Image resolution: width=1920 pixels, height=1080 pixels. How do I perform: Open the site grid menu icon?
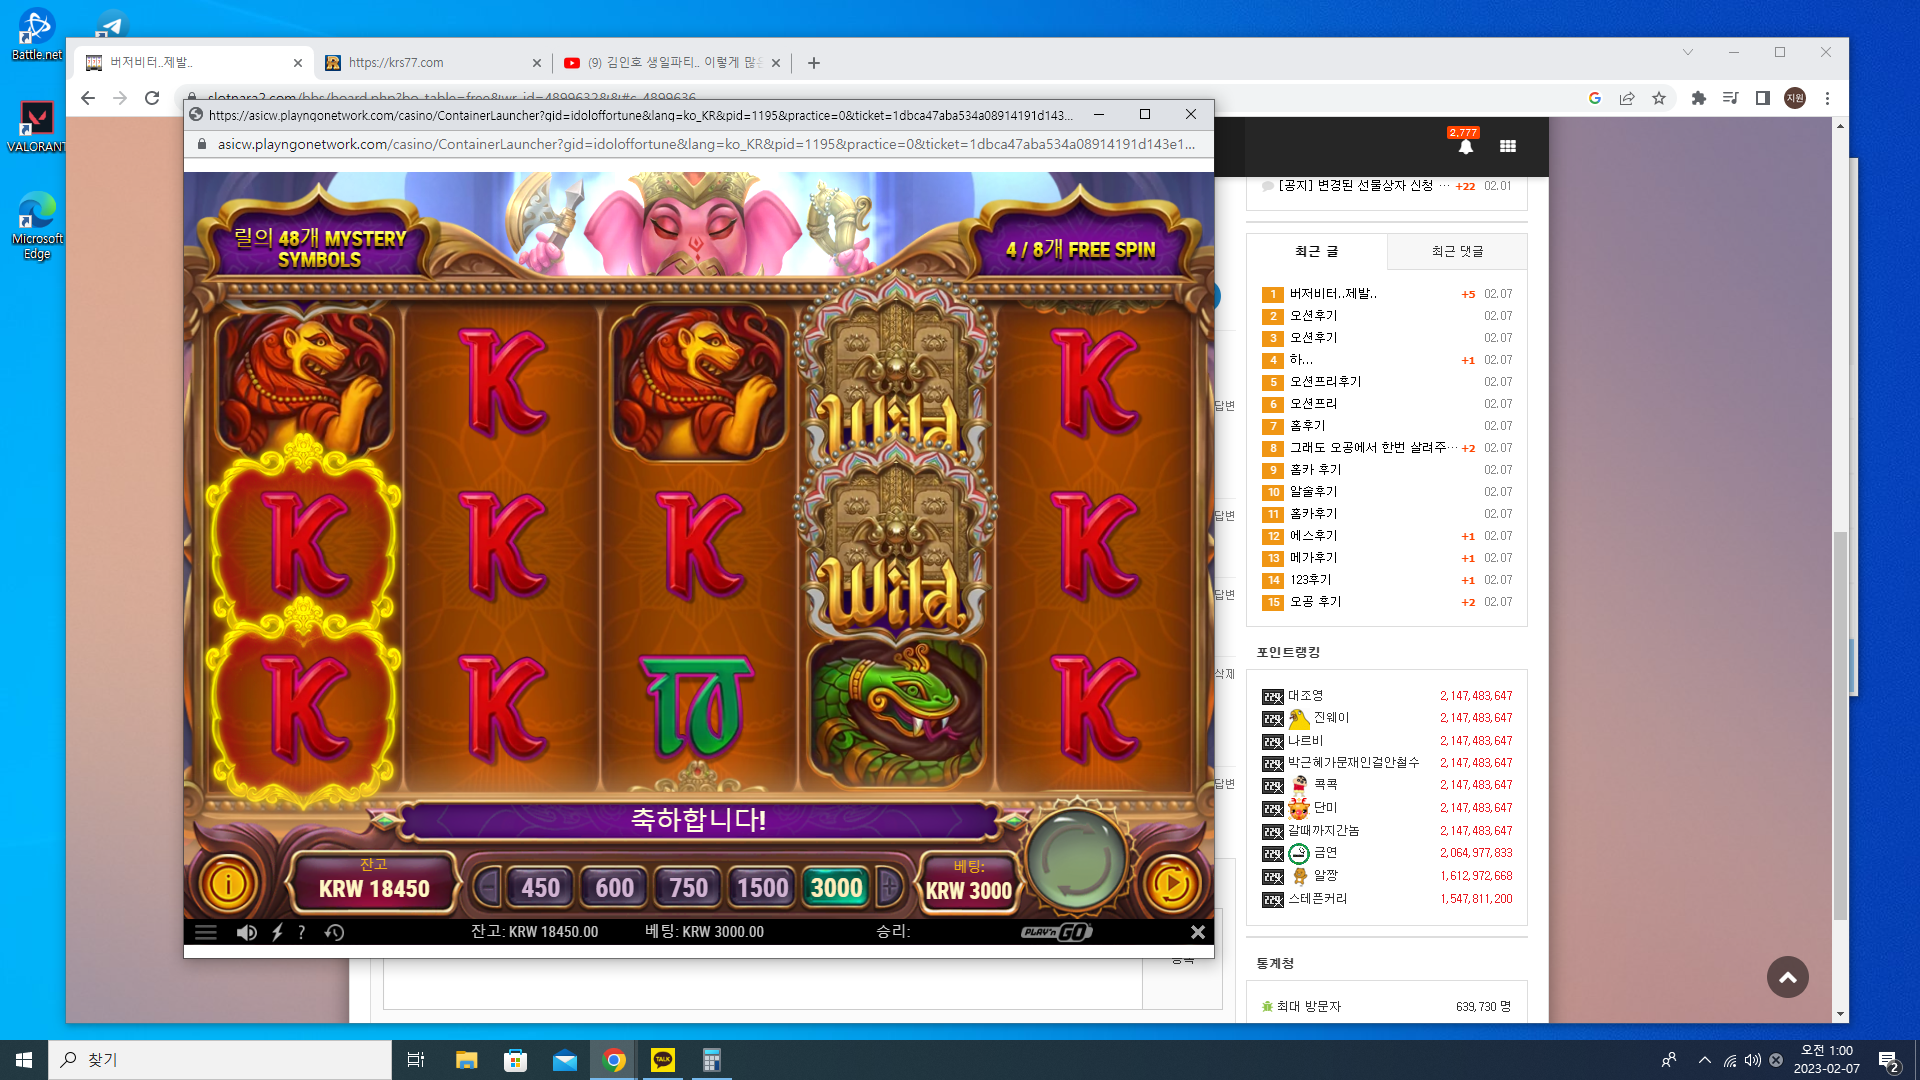click(x=1508, y=146)
